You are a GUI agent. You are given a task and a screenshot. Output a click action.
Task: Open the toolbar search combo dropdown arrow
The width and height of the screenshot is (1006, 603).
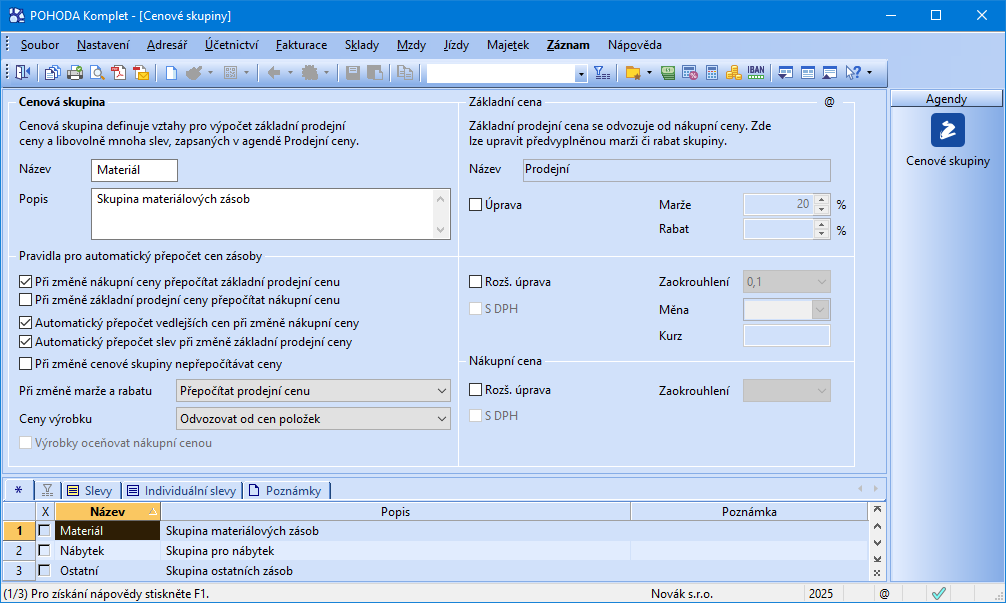tap(581, 74)
